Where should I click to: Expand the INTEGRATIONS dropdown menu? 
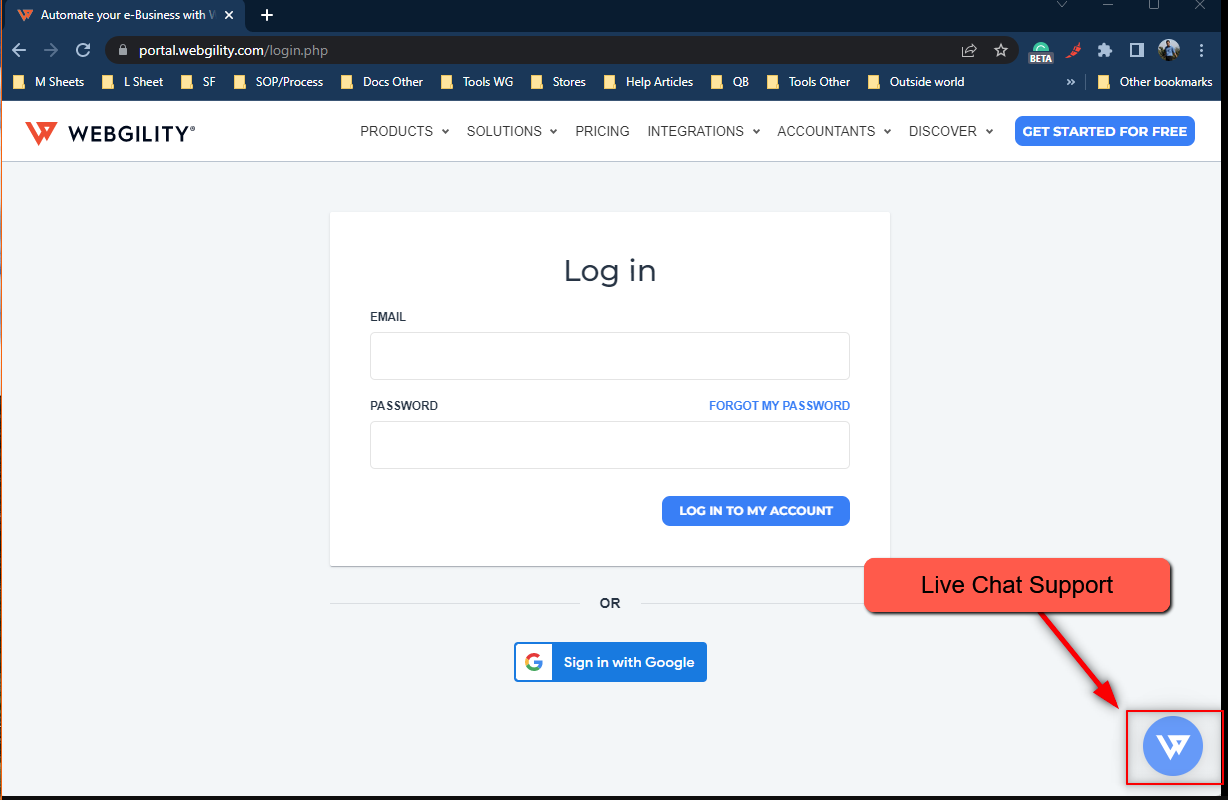click(704, 131)
